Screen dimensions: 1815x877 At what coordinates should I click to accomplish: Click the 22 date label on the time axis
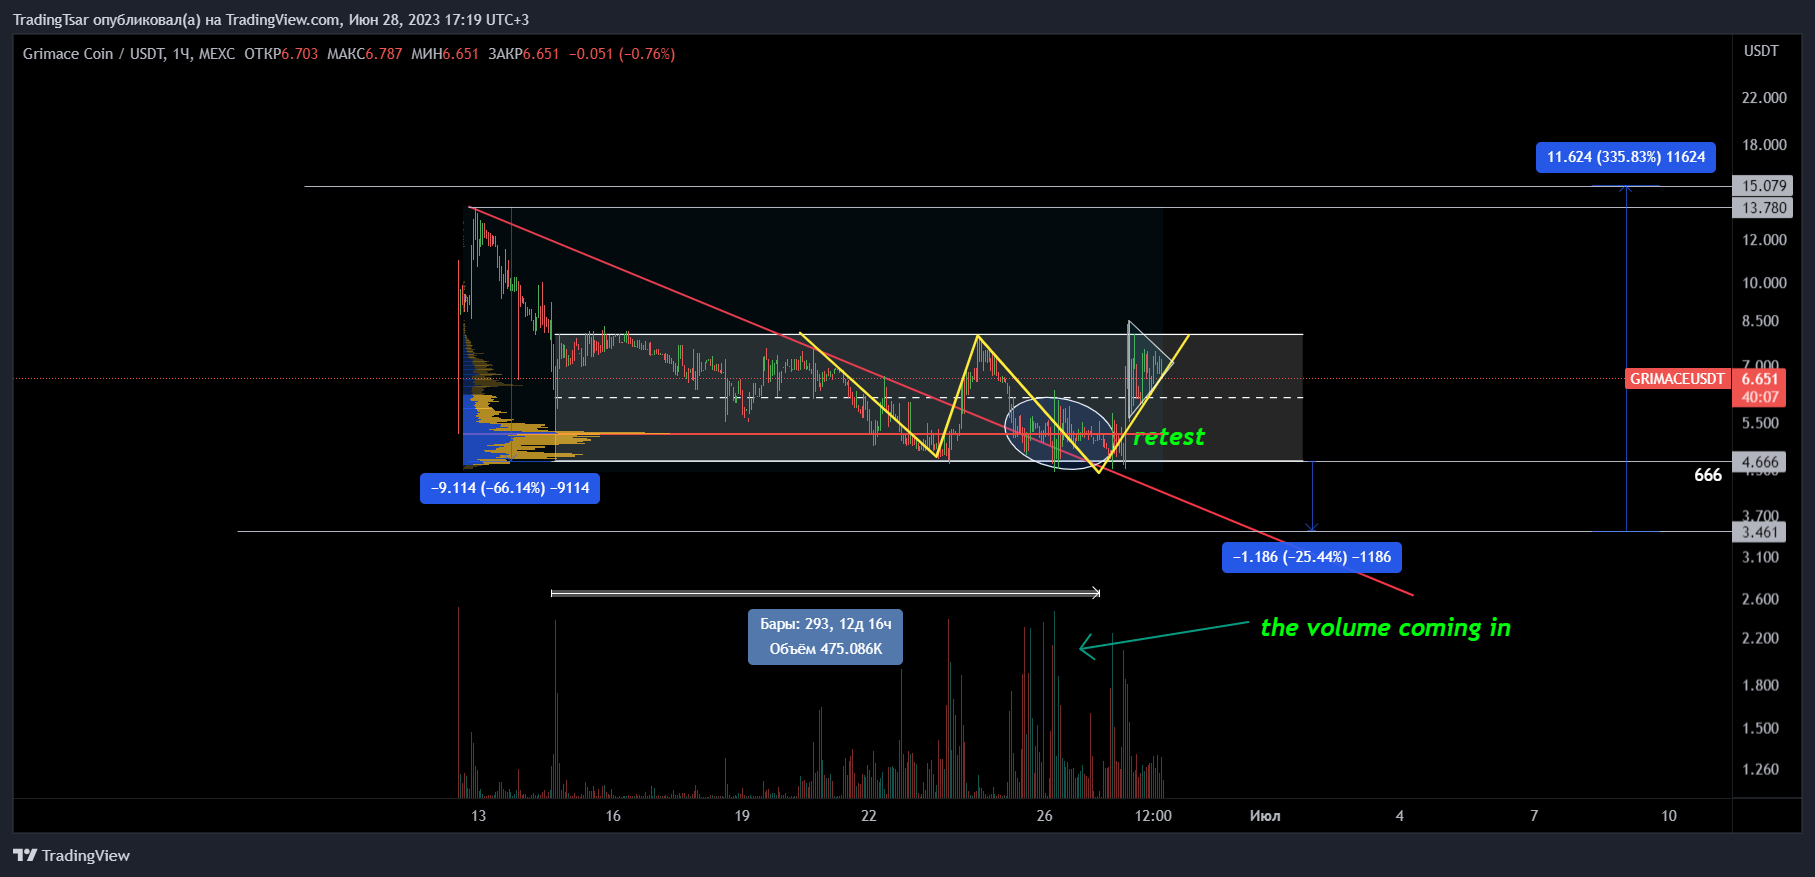pyautogui.click(x=869, y=816)
